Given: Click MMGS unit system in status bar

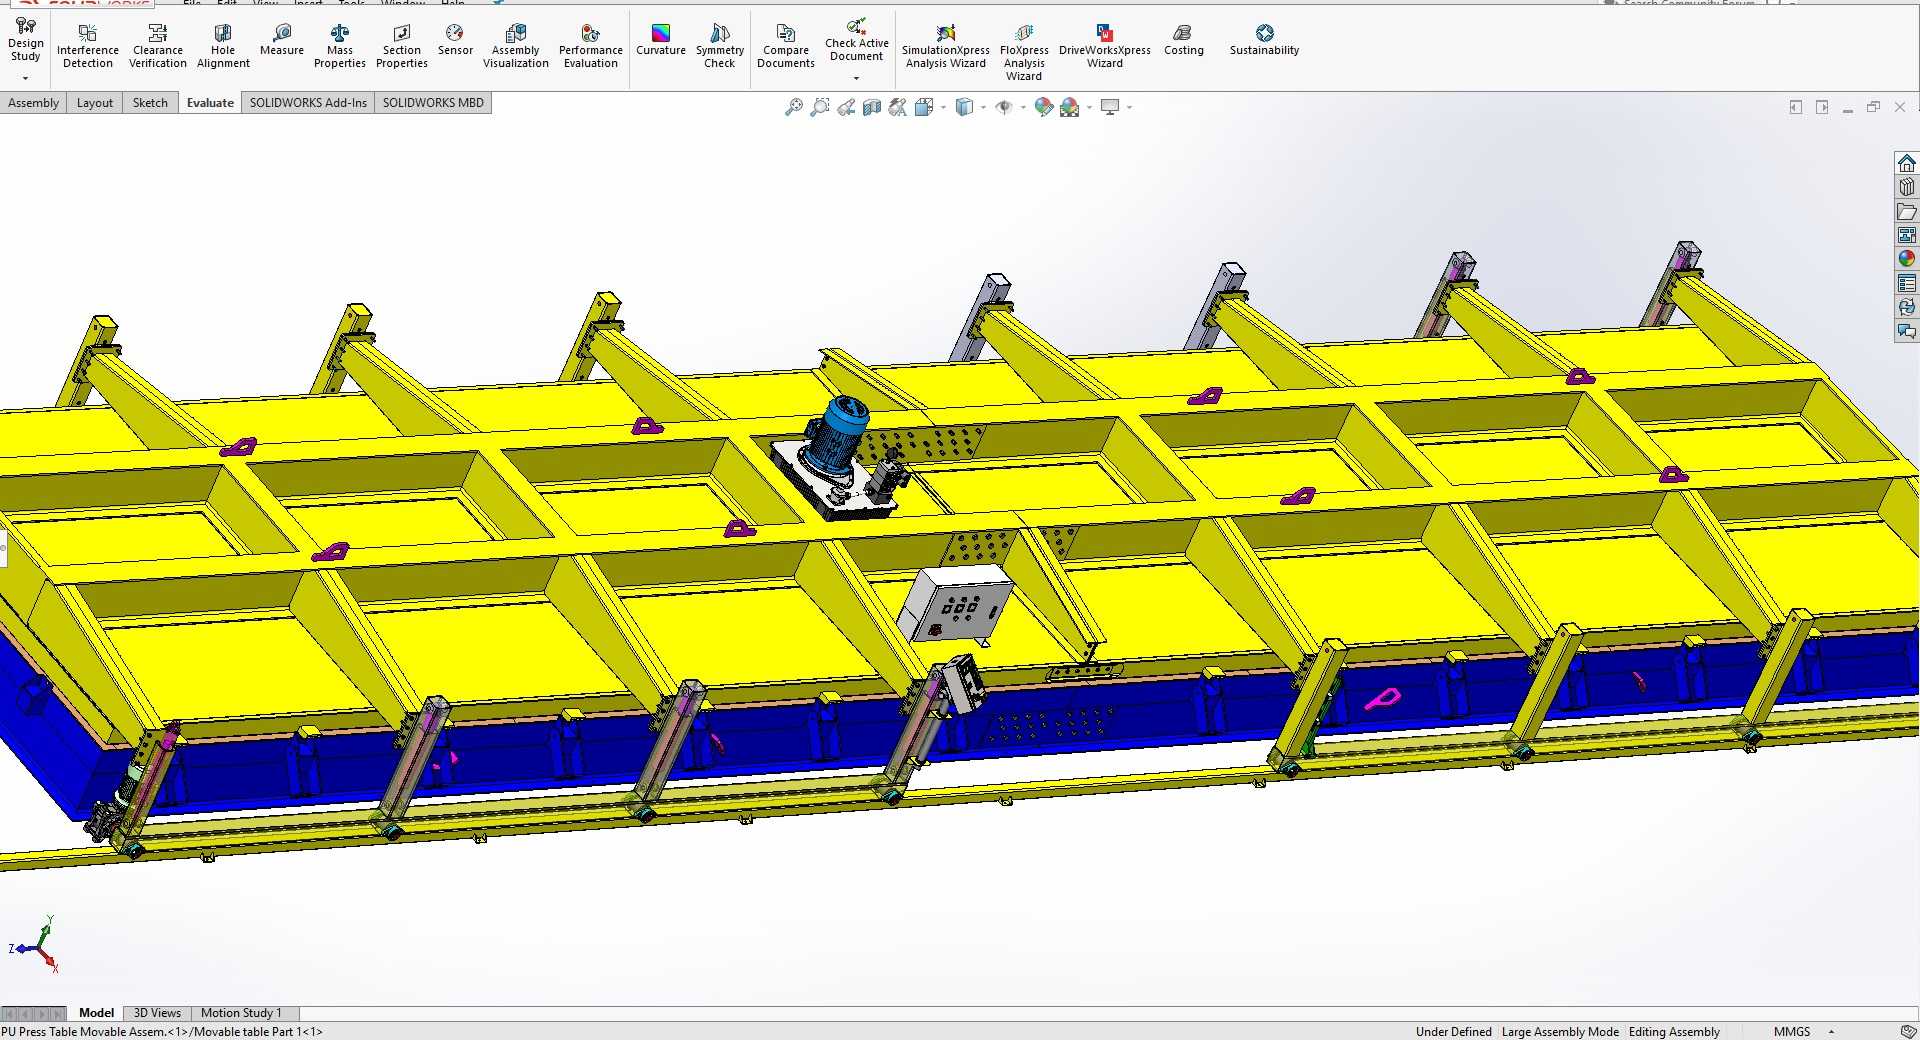Looking at the screenshot, I should (x=1792, y=1032).
